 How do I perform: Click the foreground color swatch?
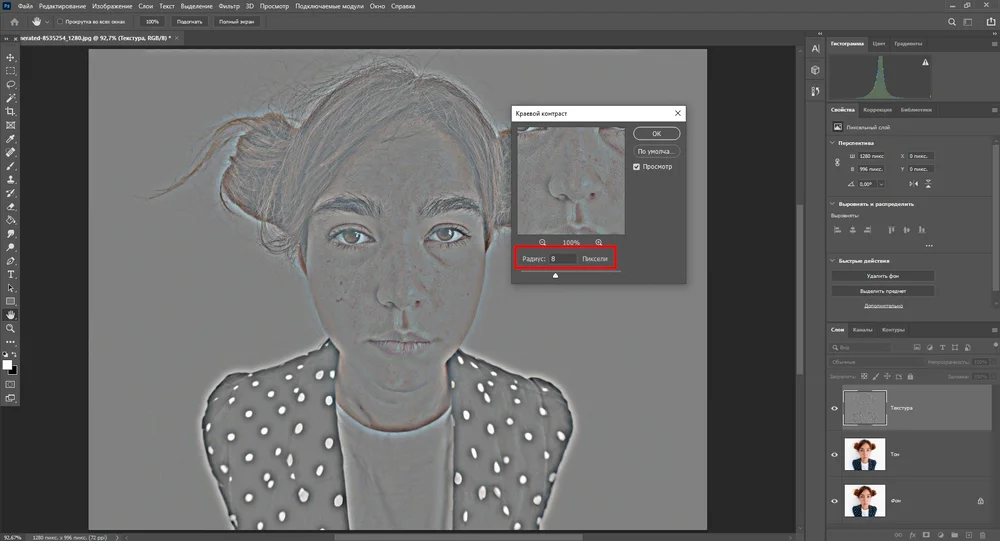click(x=7, y=365)
